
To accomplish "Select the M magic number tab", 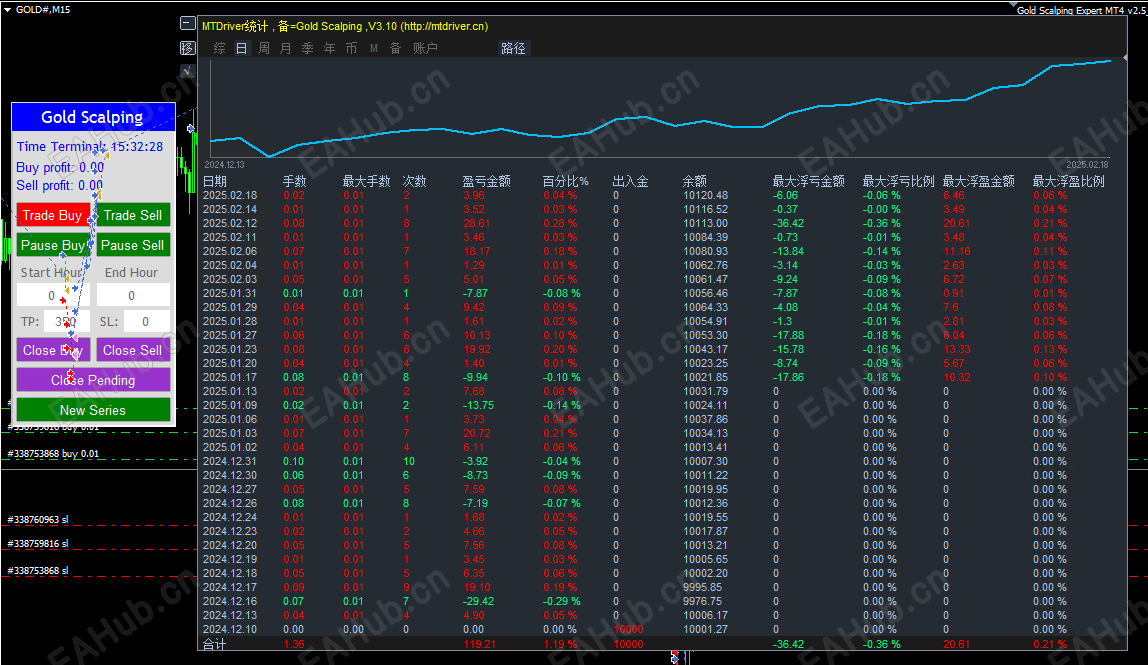I will pos(373,48).
